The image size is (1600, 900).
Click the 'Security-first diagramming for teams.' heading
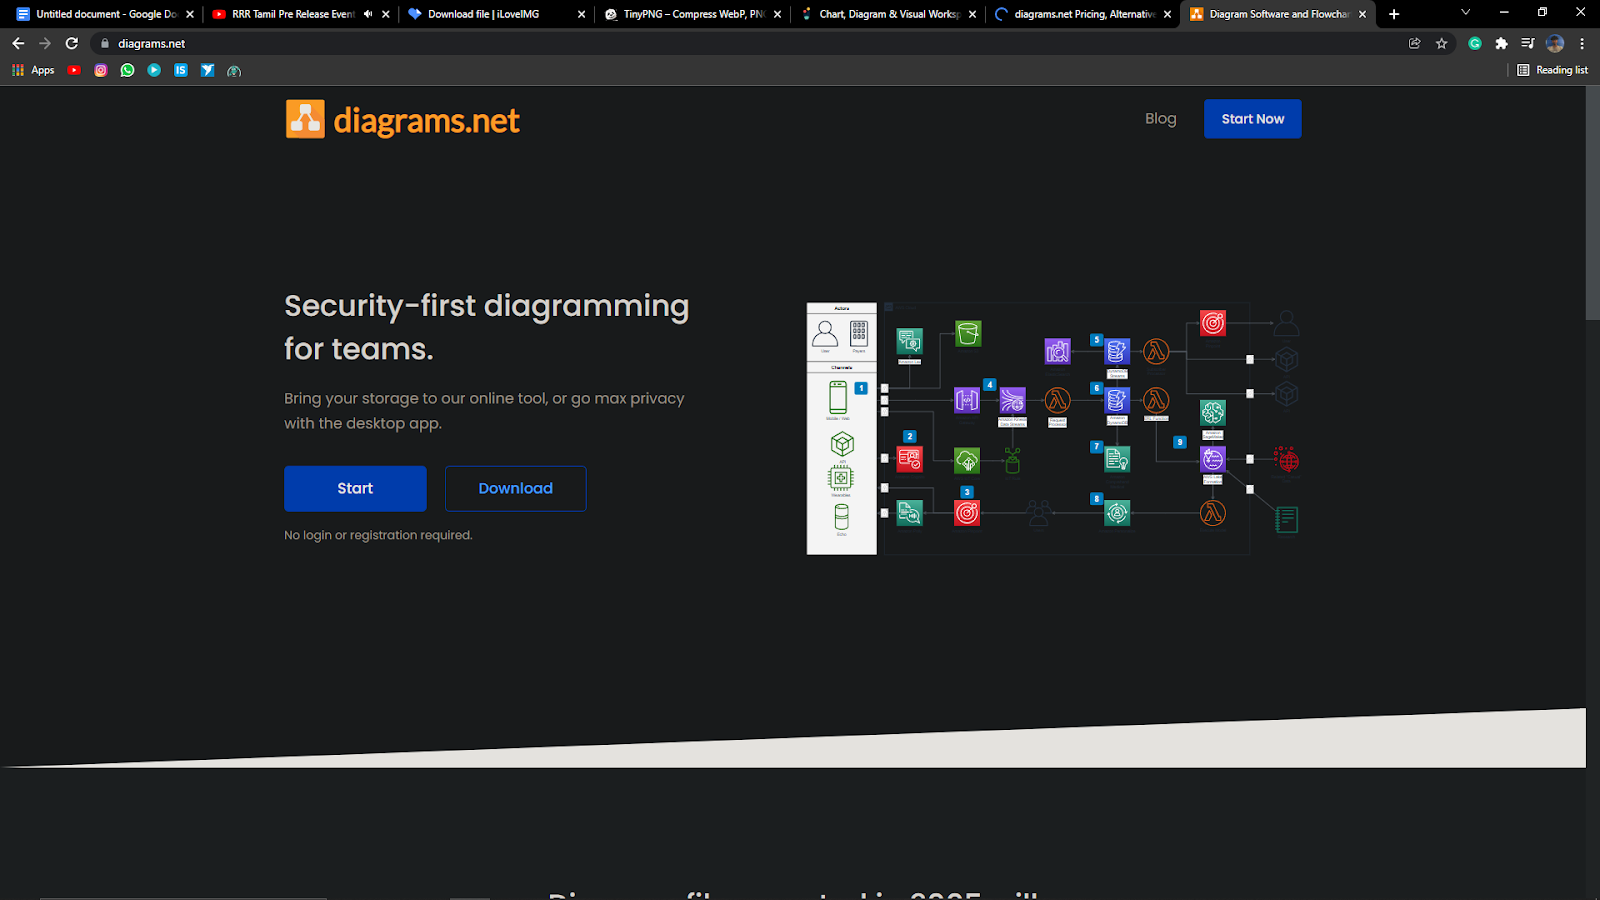[x=487, y=327]
